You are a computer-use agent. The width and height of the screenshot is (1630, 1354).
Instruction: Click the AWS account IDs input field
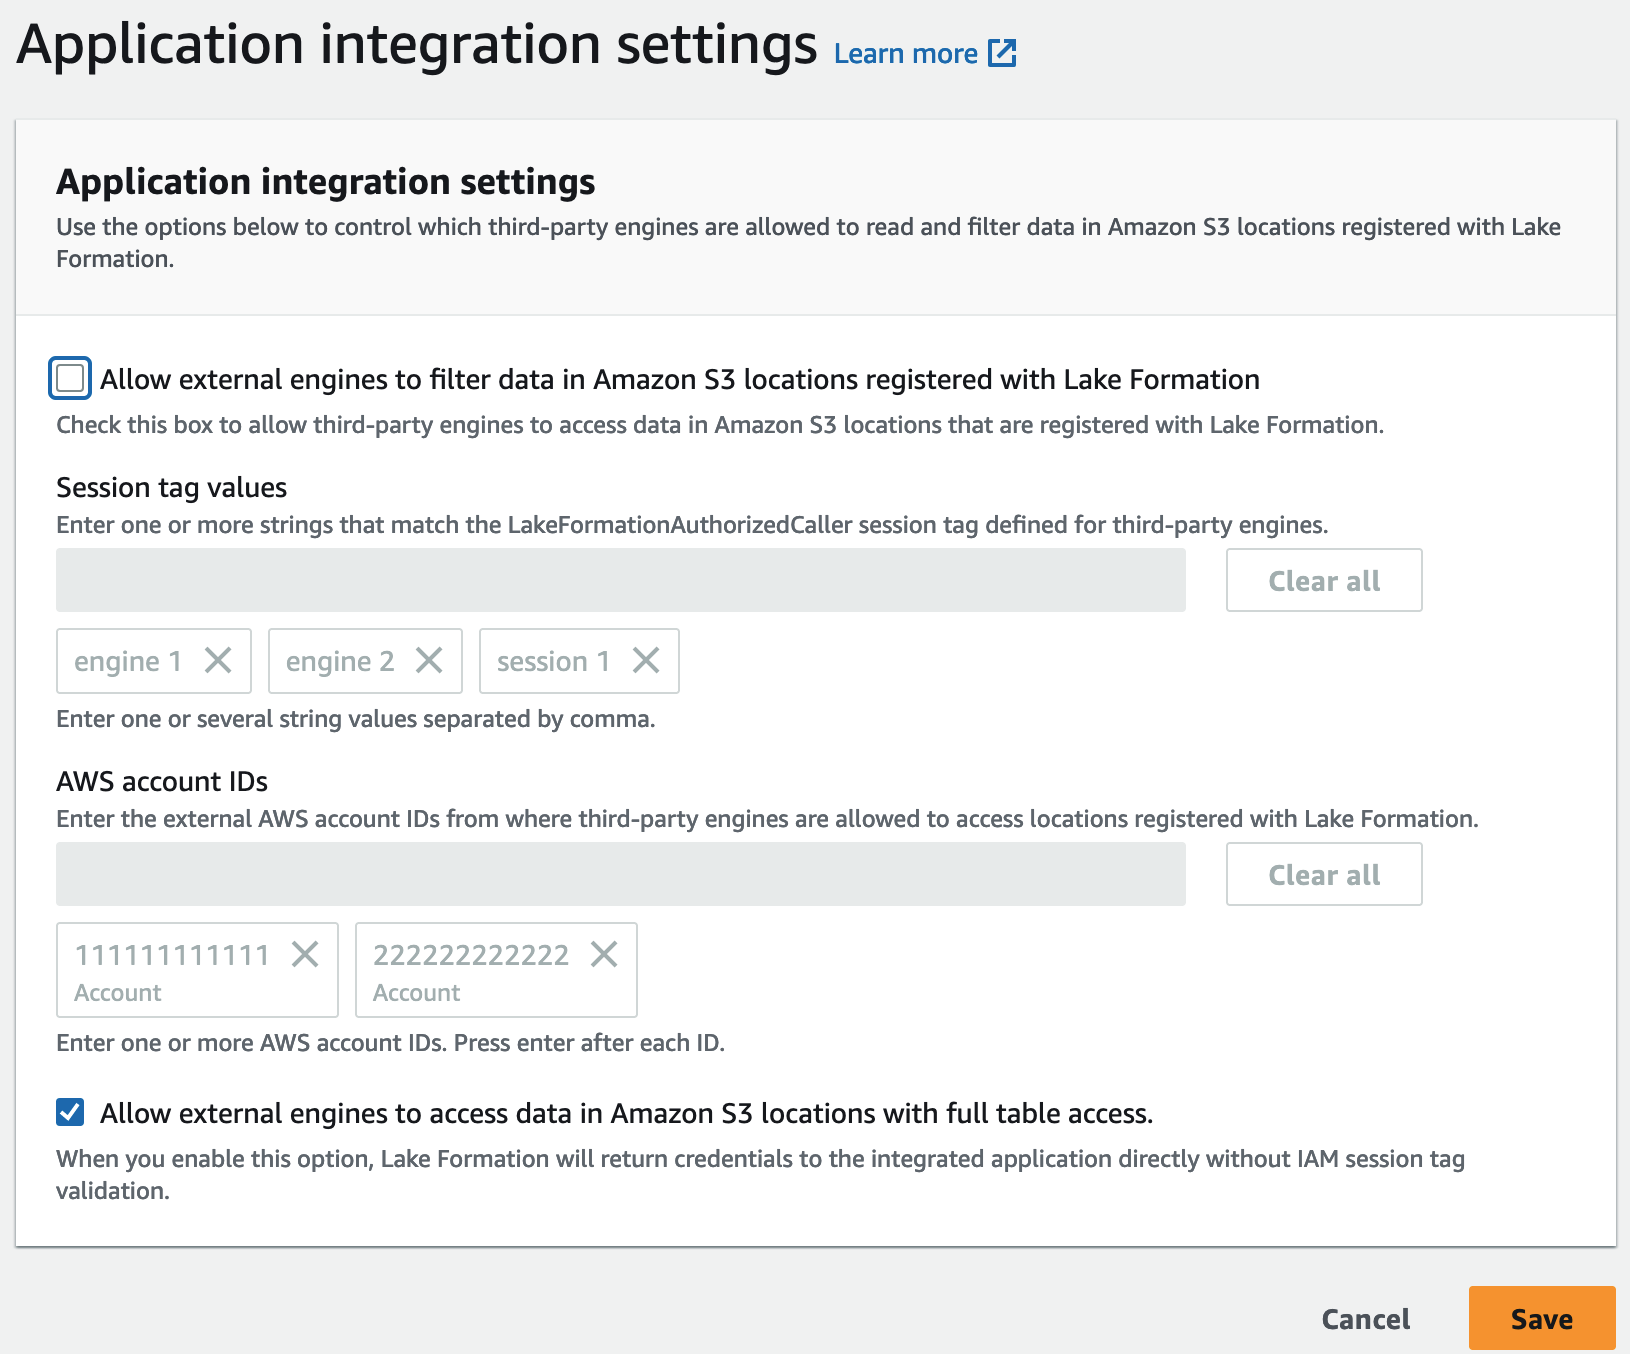[x=620, y=873]
